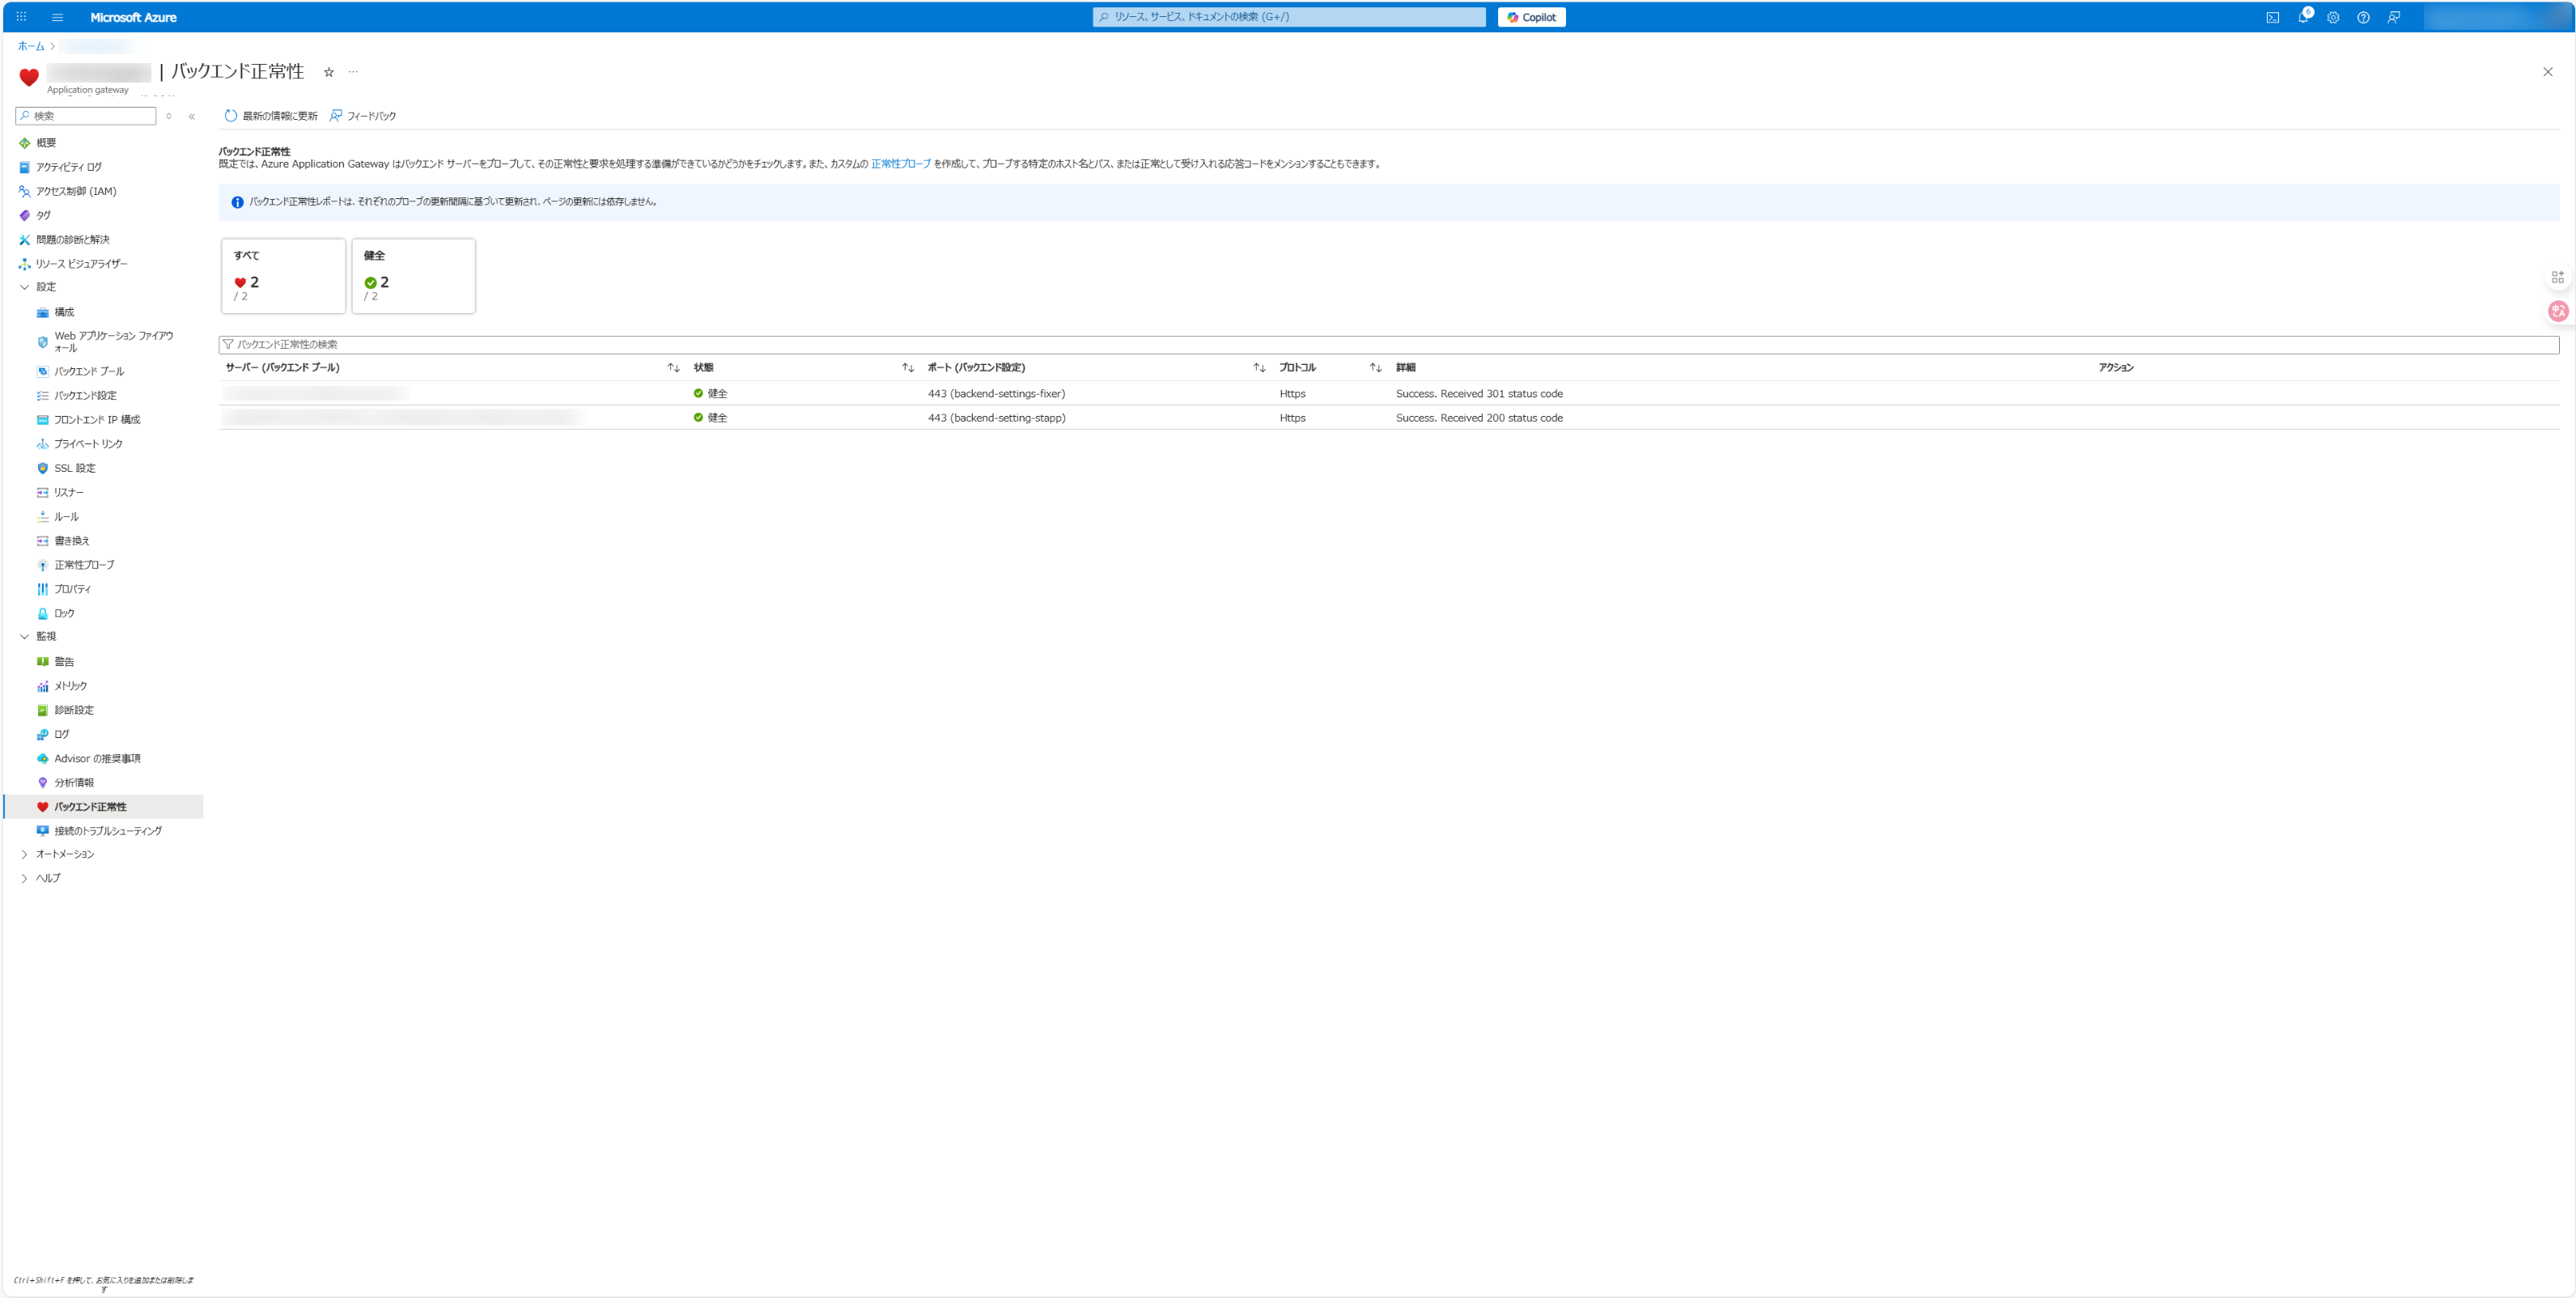Click the Copilot button
2576x1298 pixels.
(1531, 17)
